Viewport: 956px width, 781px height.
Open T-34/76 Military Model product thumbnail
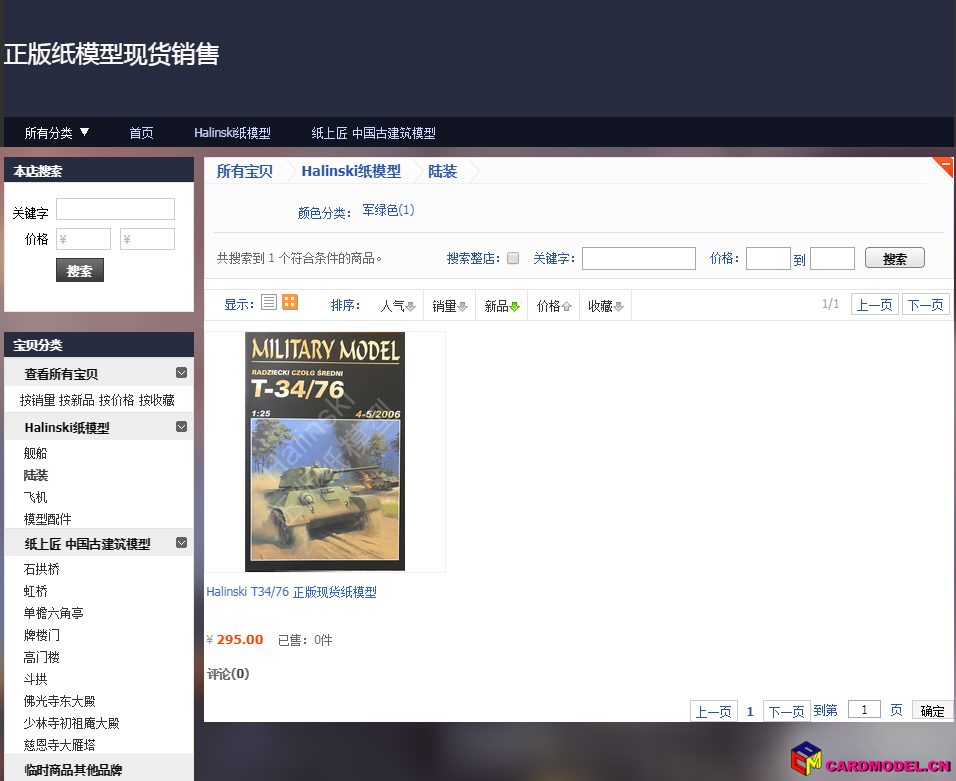pyautogui.click(x=325, y=452)
